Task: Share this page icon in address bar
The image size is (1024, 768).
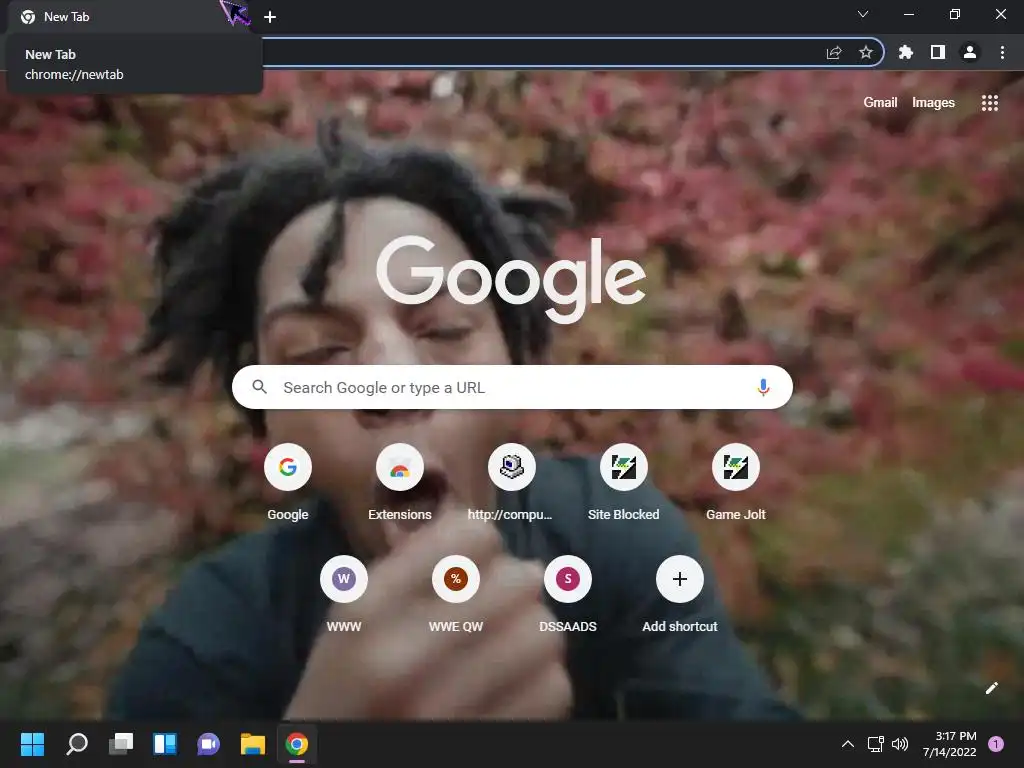Action: point(834,53)
